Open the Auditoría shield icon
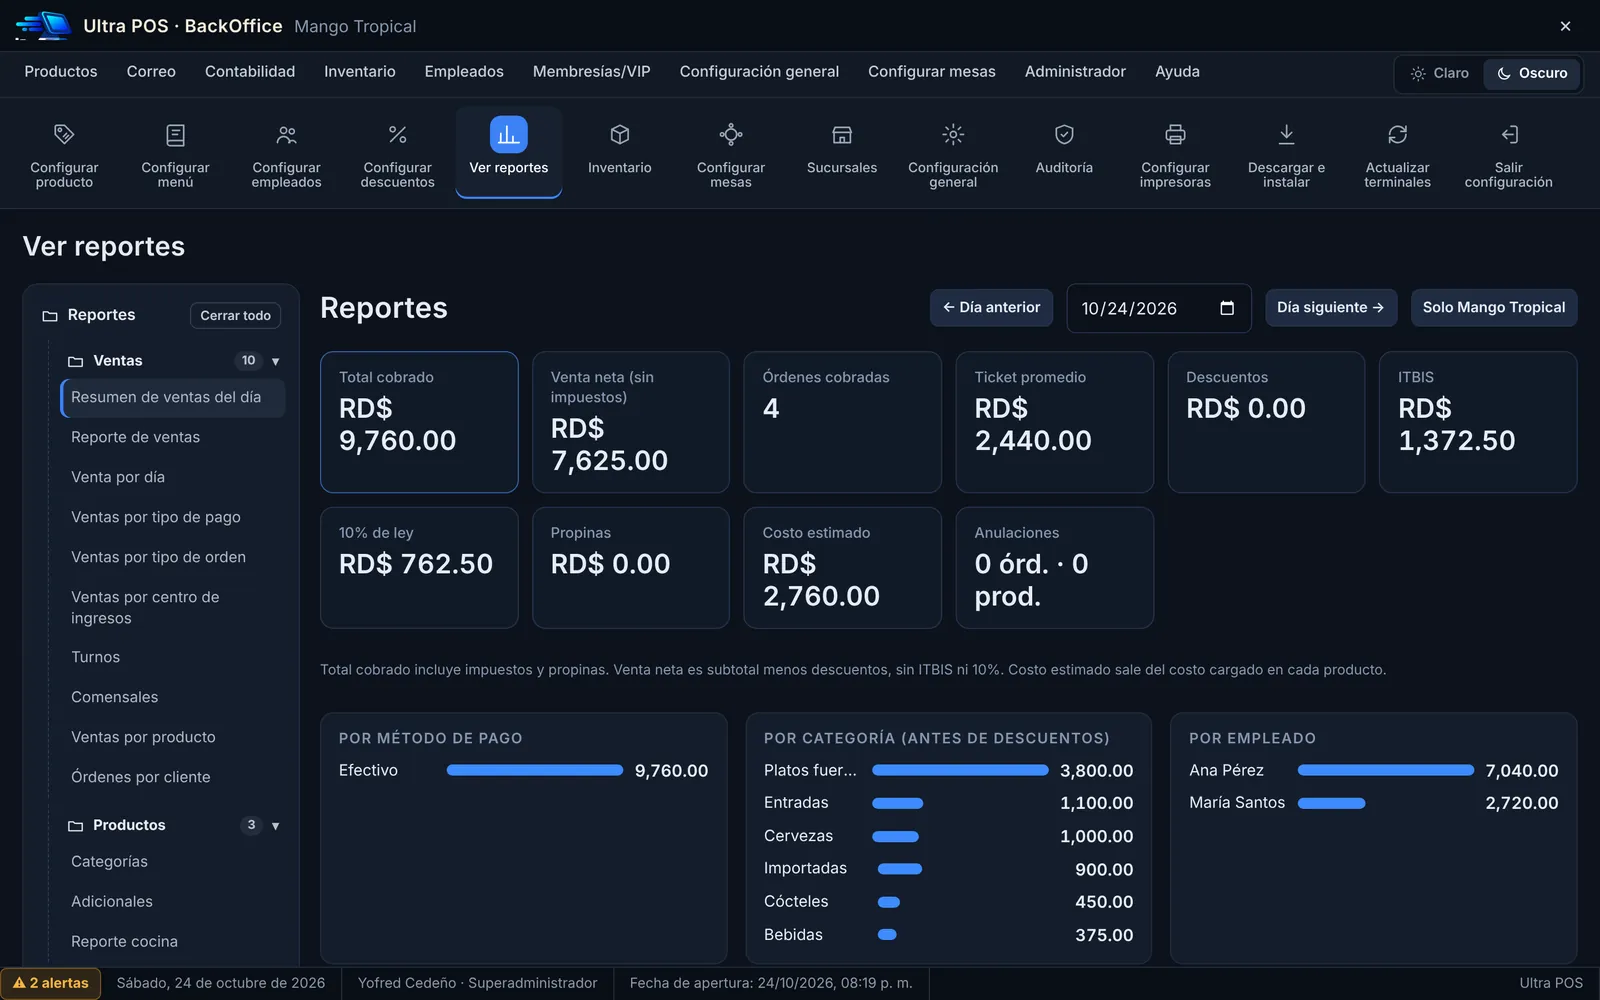Image resolution: width=1600 pixels, height=1000 pixels. click(1064, 134)
